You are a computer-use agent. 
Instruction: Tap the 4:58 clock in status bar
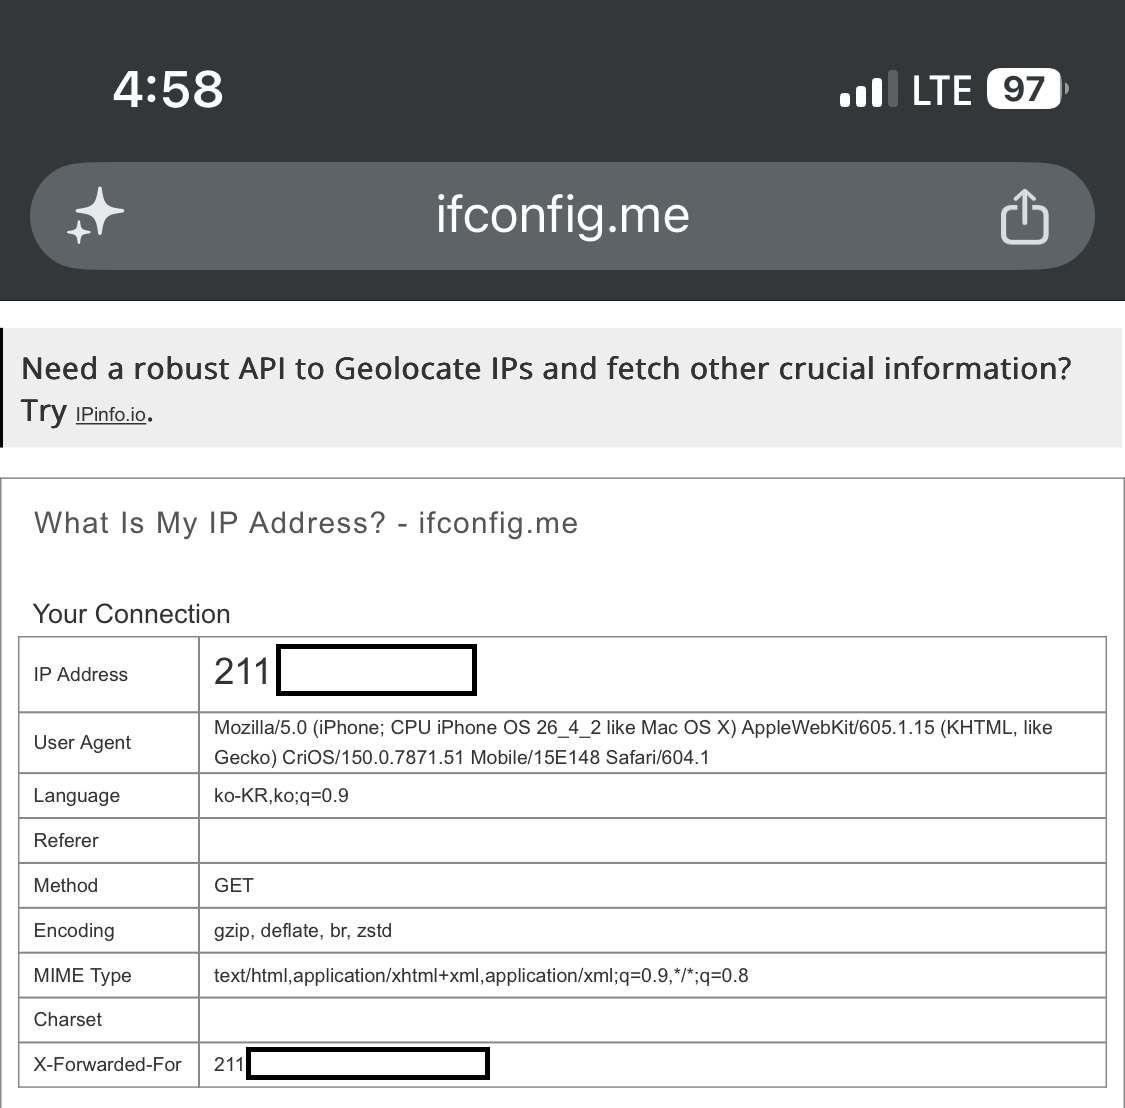click(168, 90)
